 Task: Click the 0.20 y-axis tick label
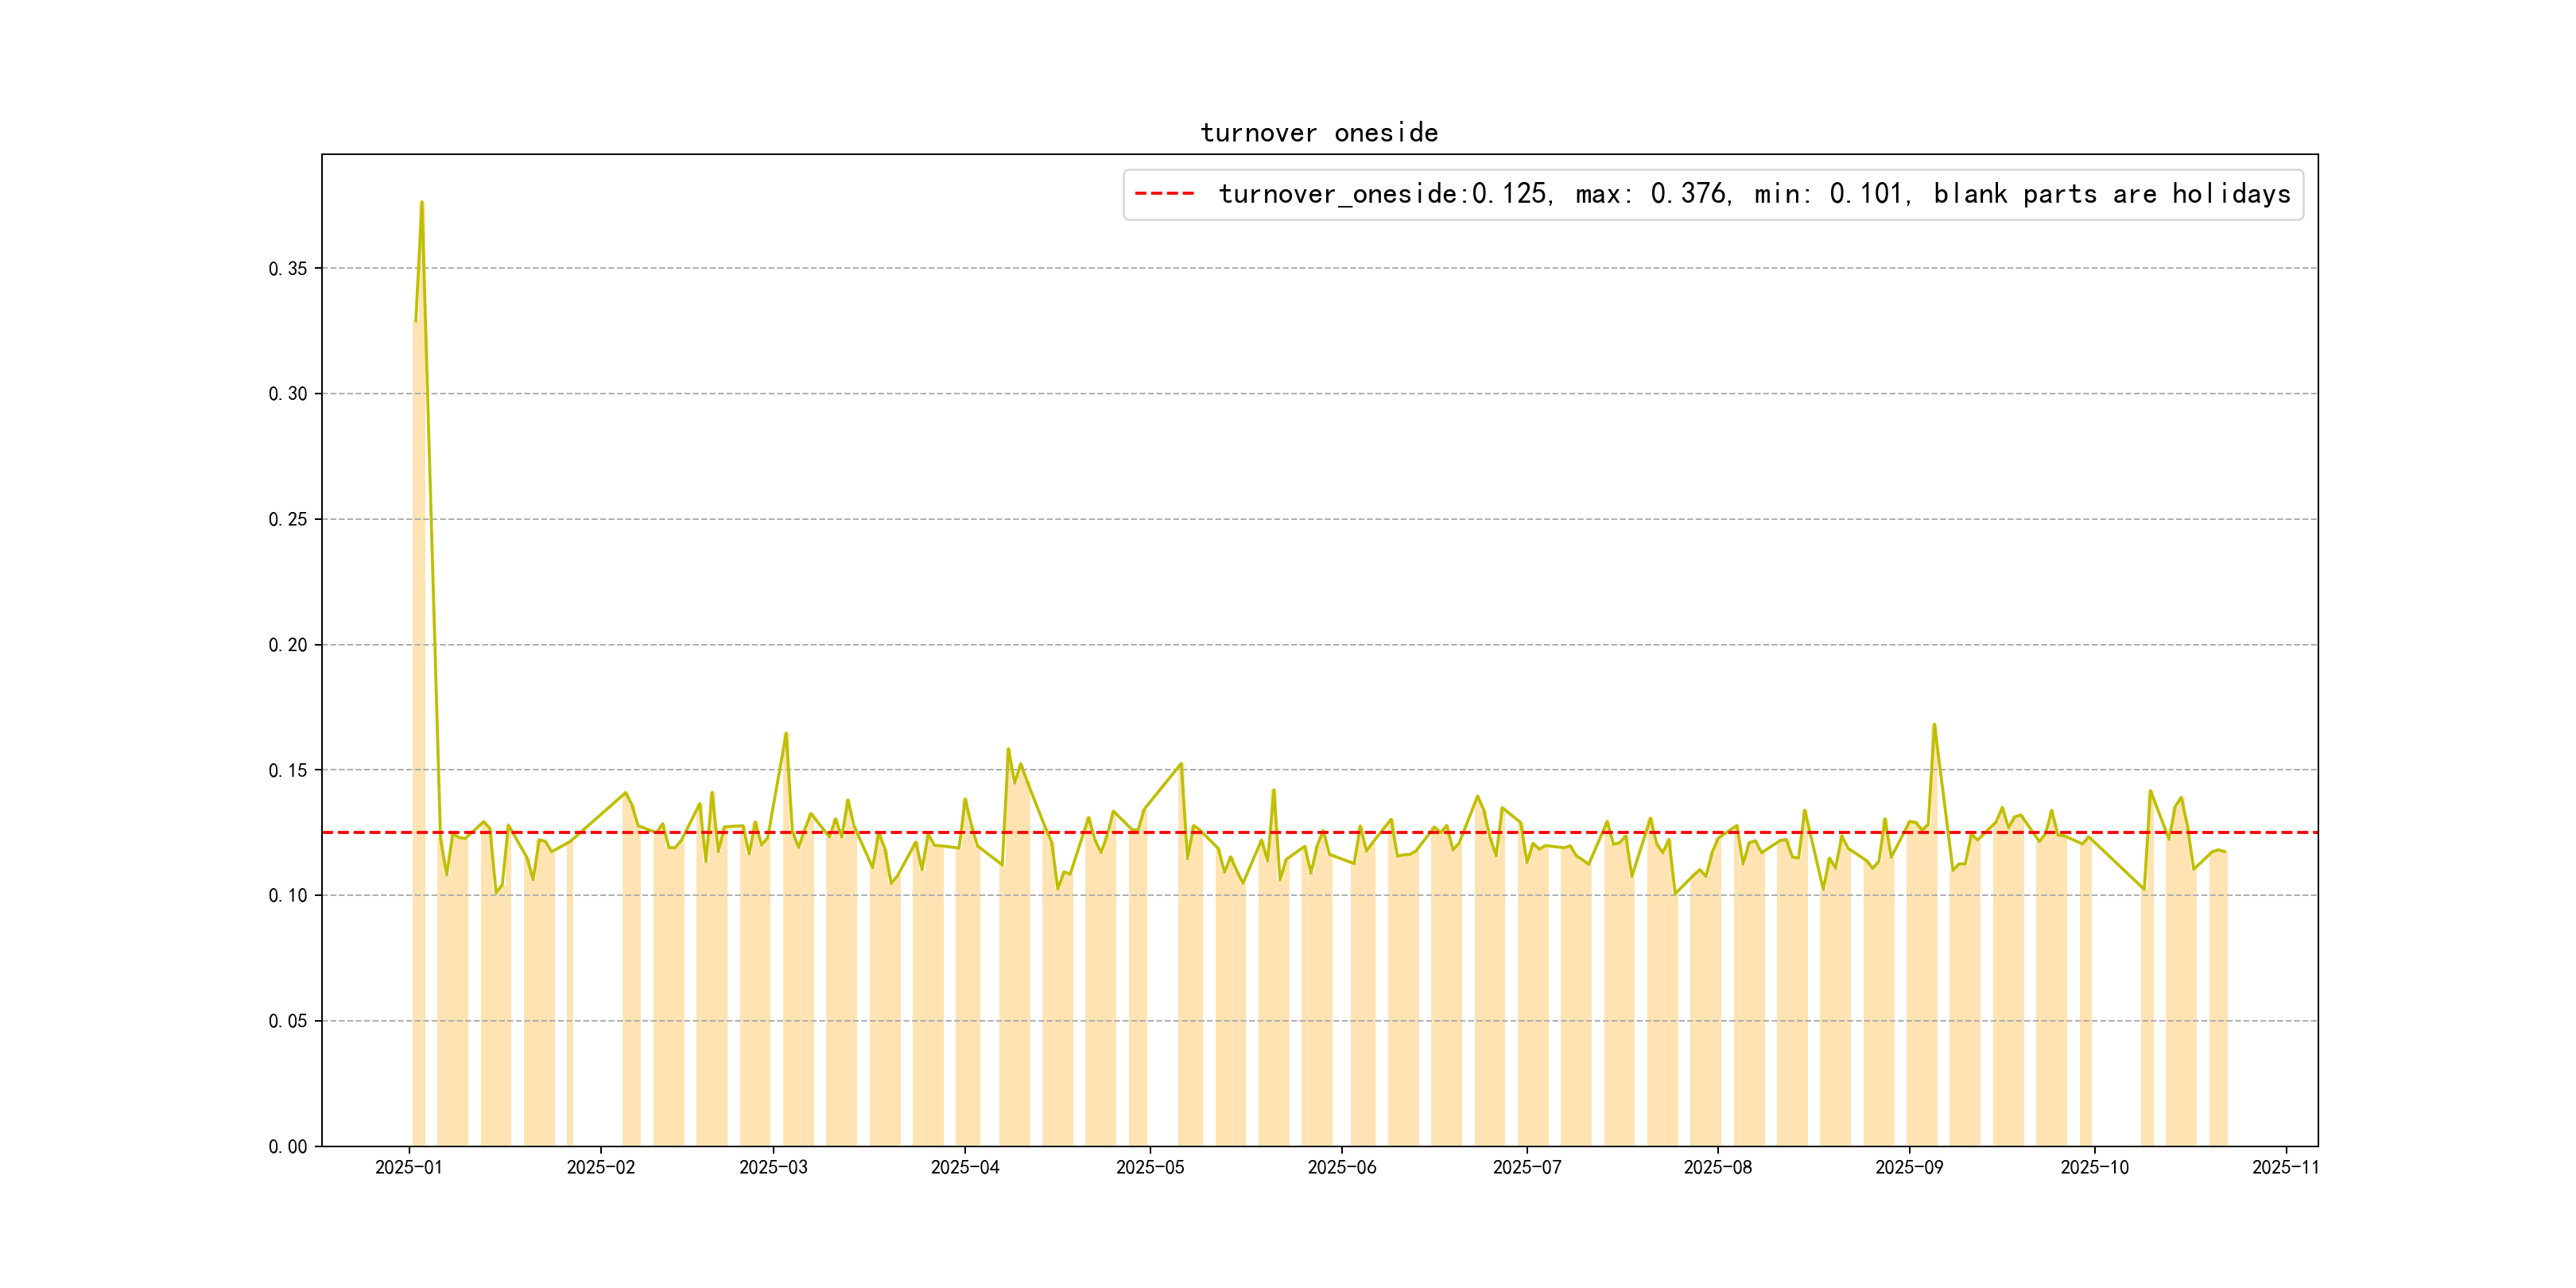(288, 645)
